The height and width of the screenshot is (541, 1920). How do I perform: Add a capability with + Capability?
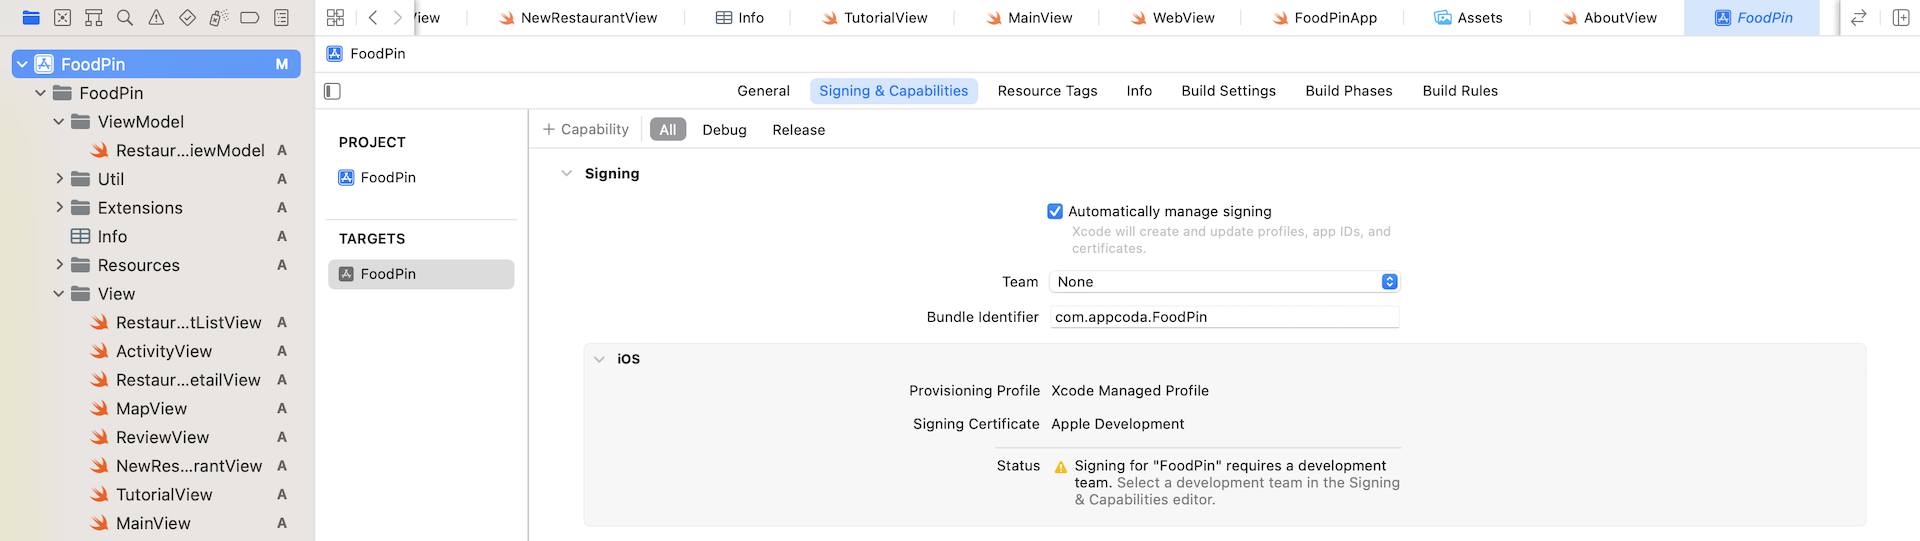click(586, 130)
